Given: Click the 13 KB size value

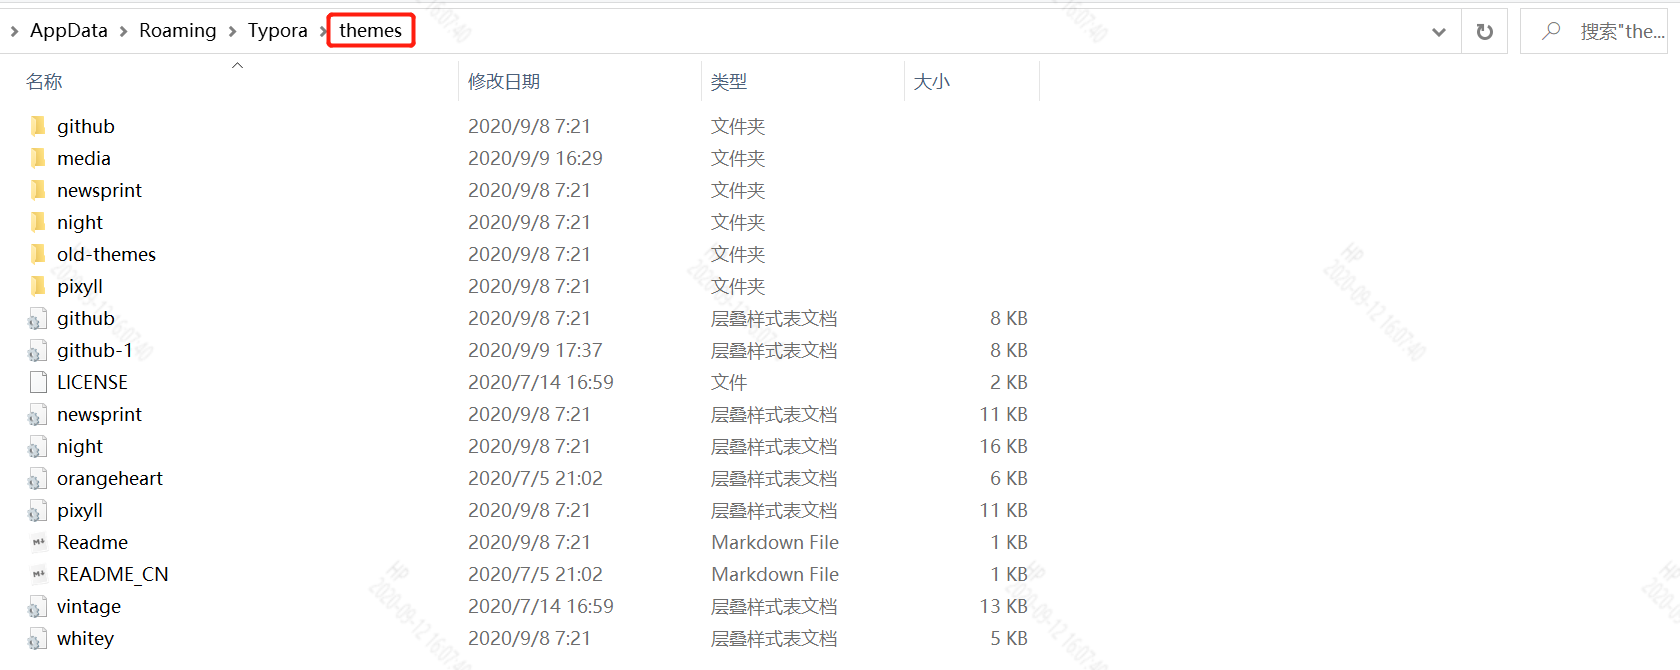Looking at the screenshot, I should [x=1003, y=606].
